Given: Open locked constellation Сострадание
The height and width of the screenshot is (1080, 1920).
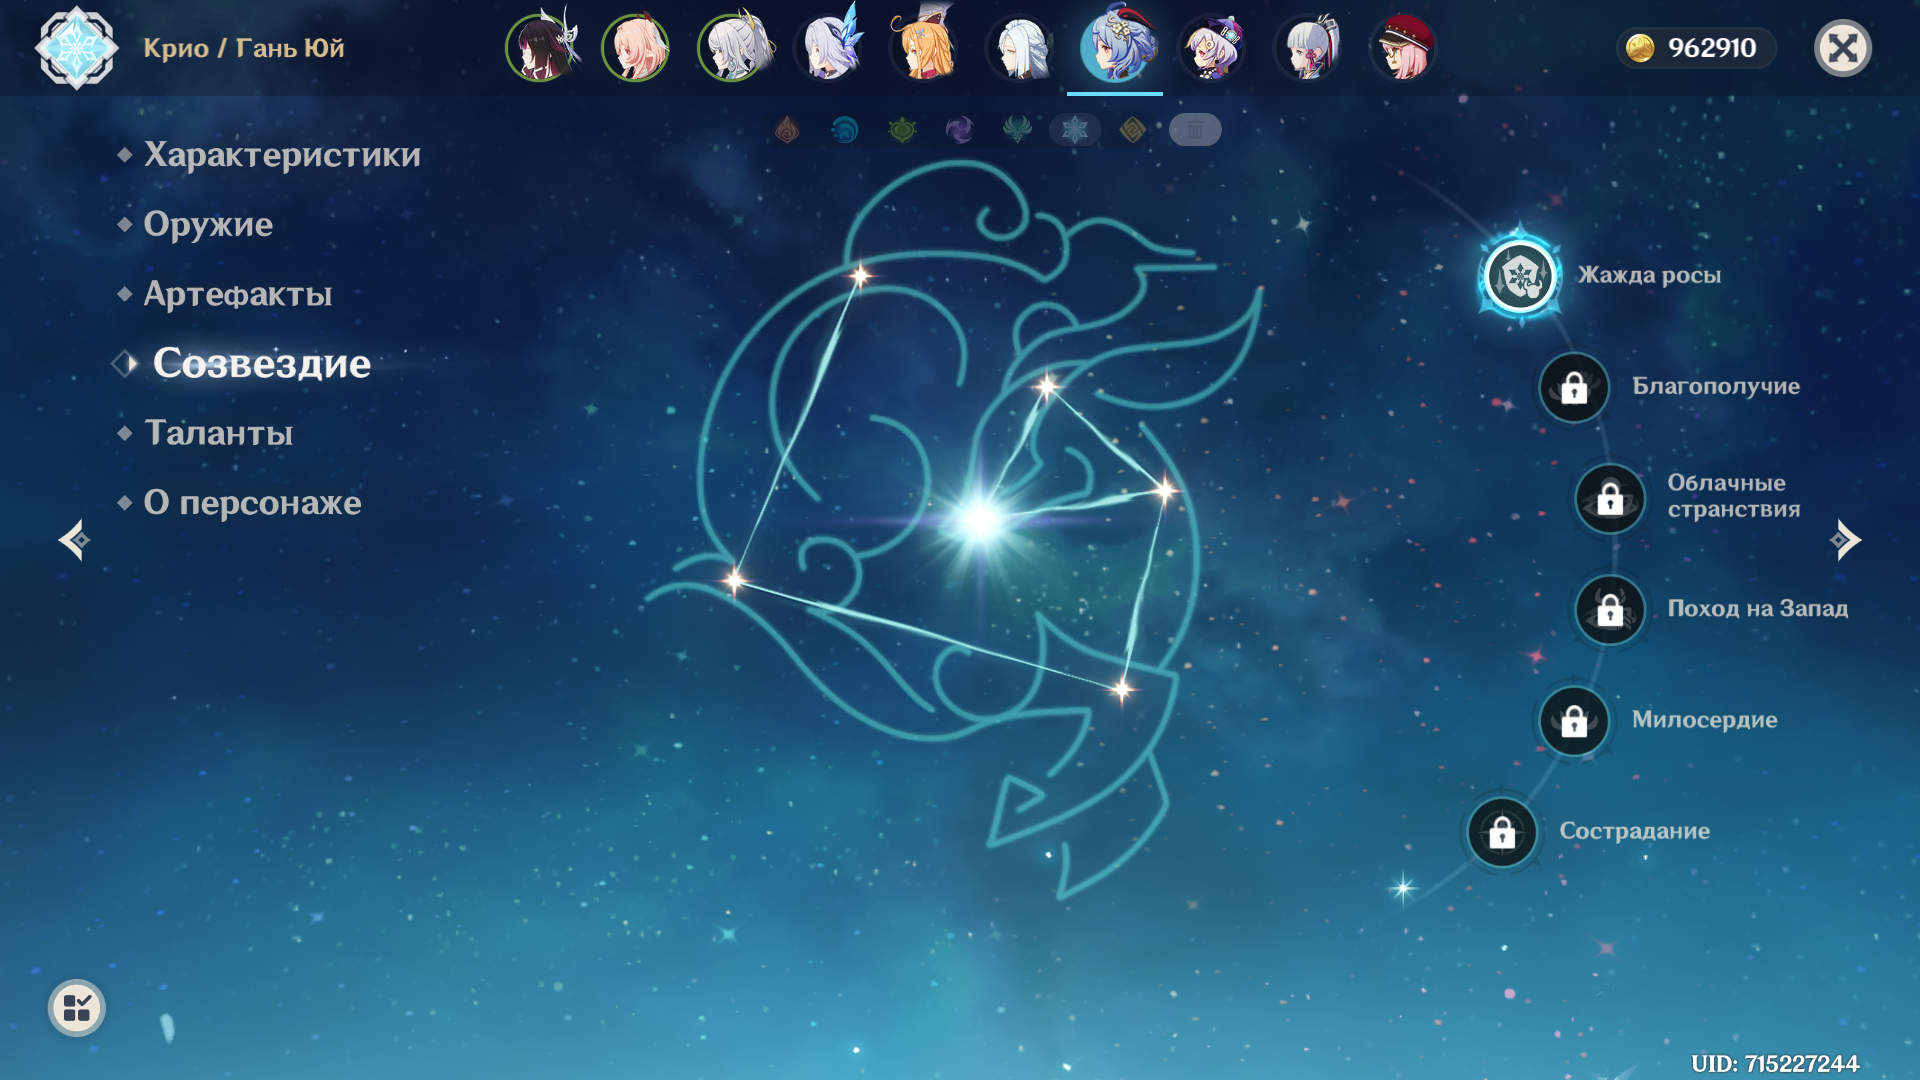Looking at the screenshot, I should click(x=1502, y=832).
